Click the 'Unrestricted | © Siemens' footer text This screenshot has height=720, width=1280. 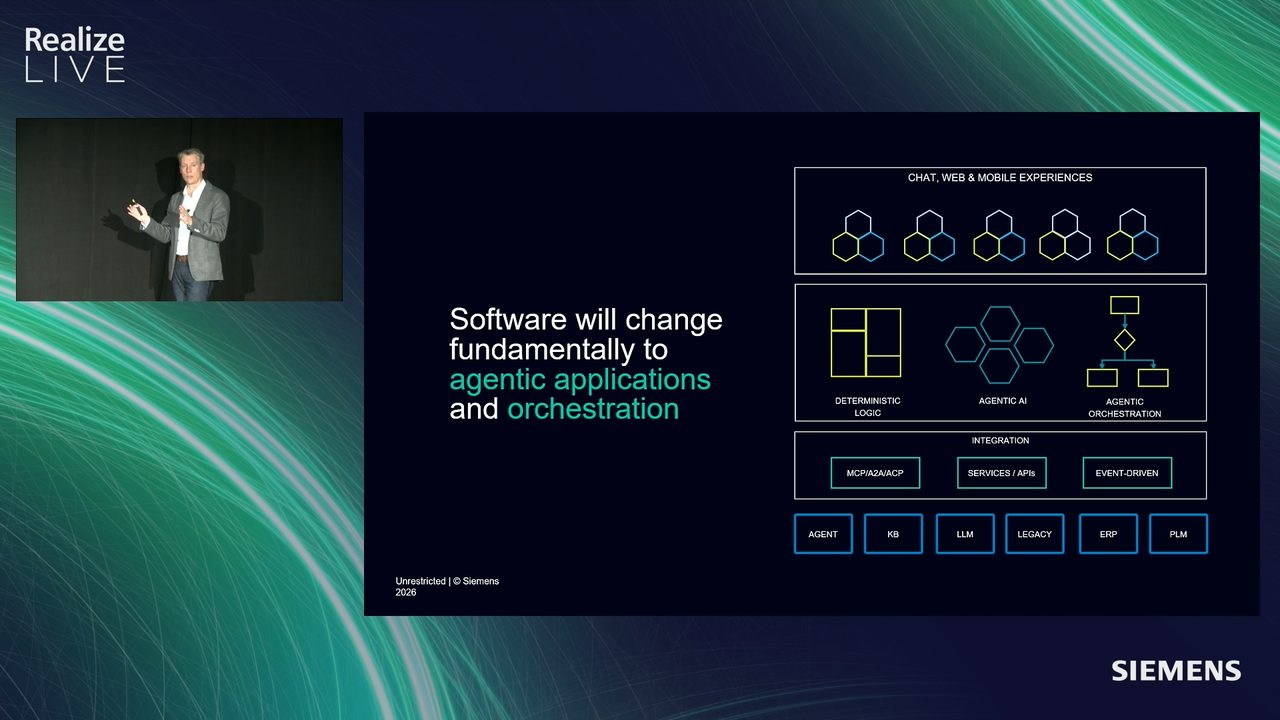pyautogui.click(x=447, y=581)
